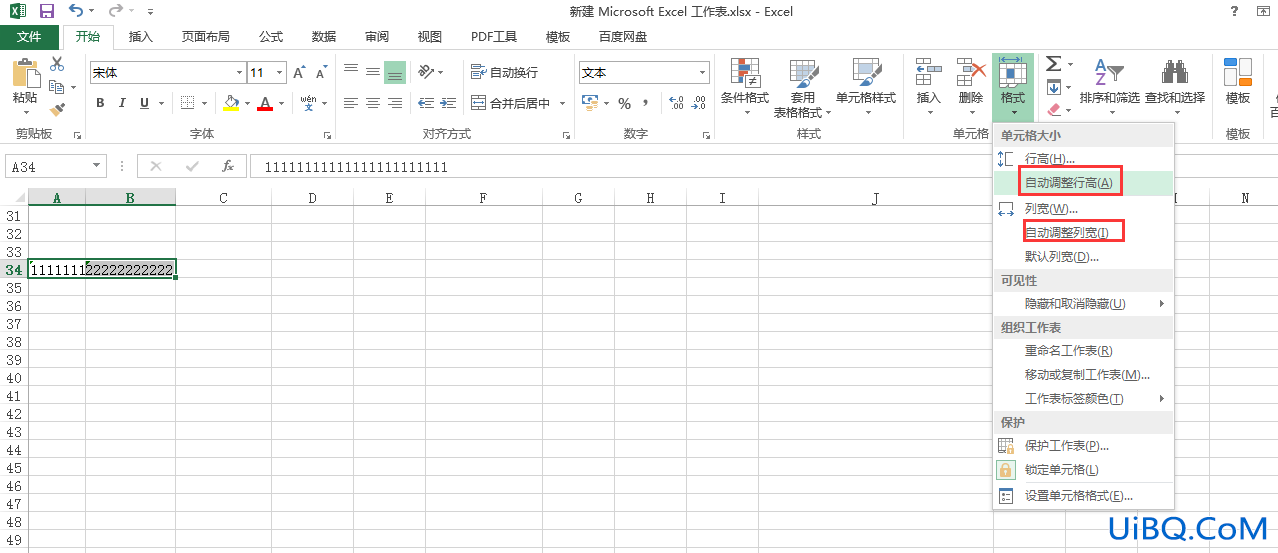Decrease decimal places
Image resolution: width=1278 pixels, height=553 pixels.
point(699,103)
